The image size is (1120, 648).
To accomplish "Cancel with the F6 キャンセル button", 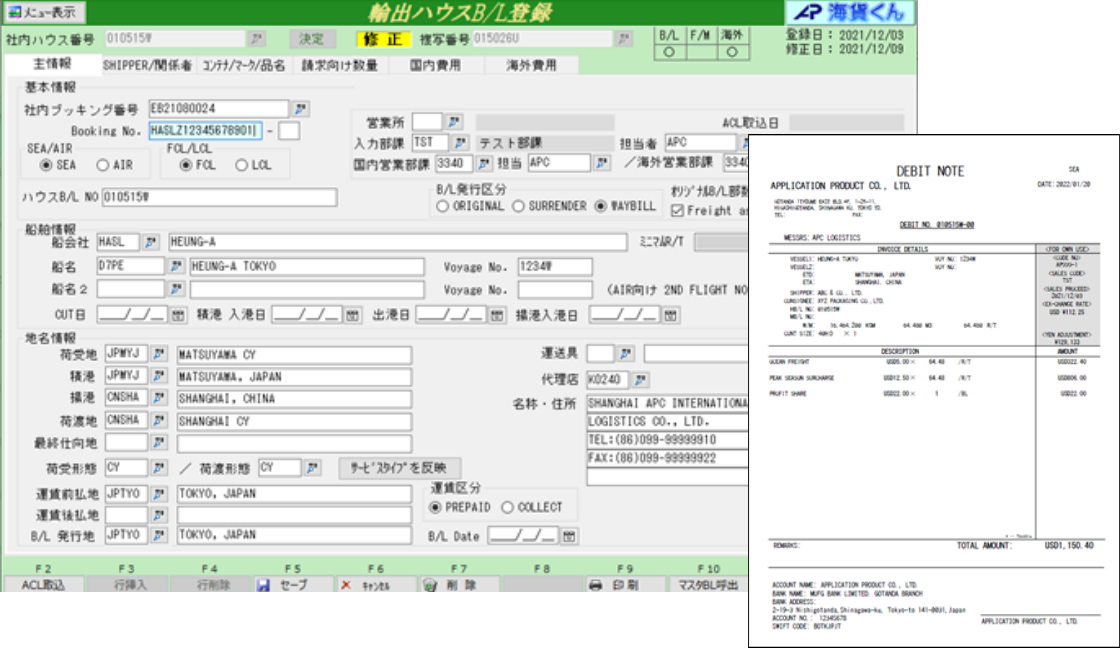I will coord(376,584).
